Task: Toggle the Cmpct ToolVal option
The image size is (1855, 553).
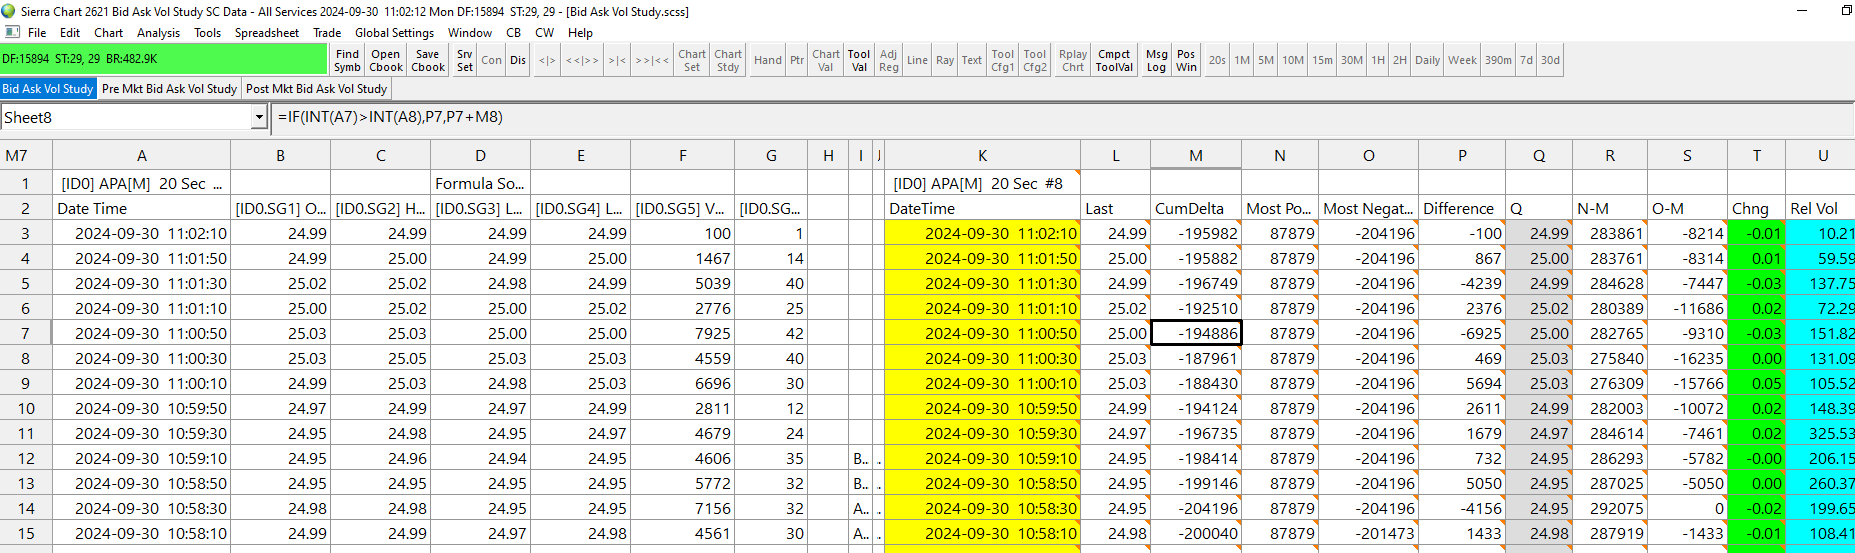Action: pos(1114,60)
